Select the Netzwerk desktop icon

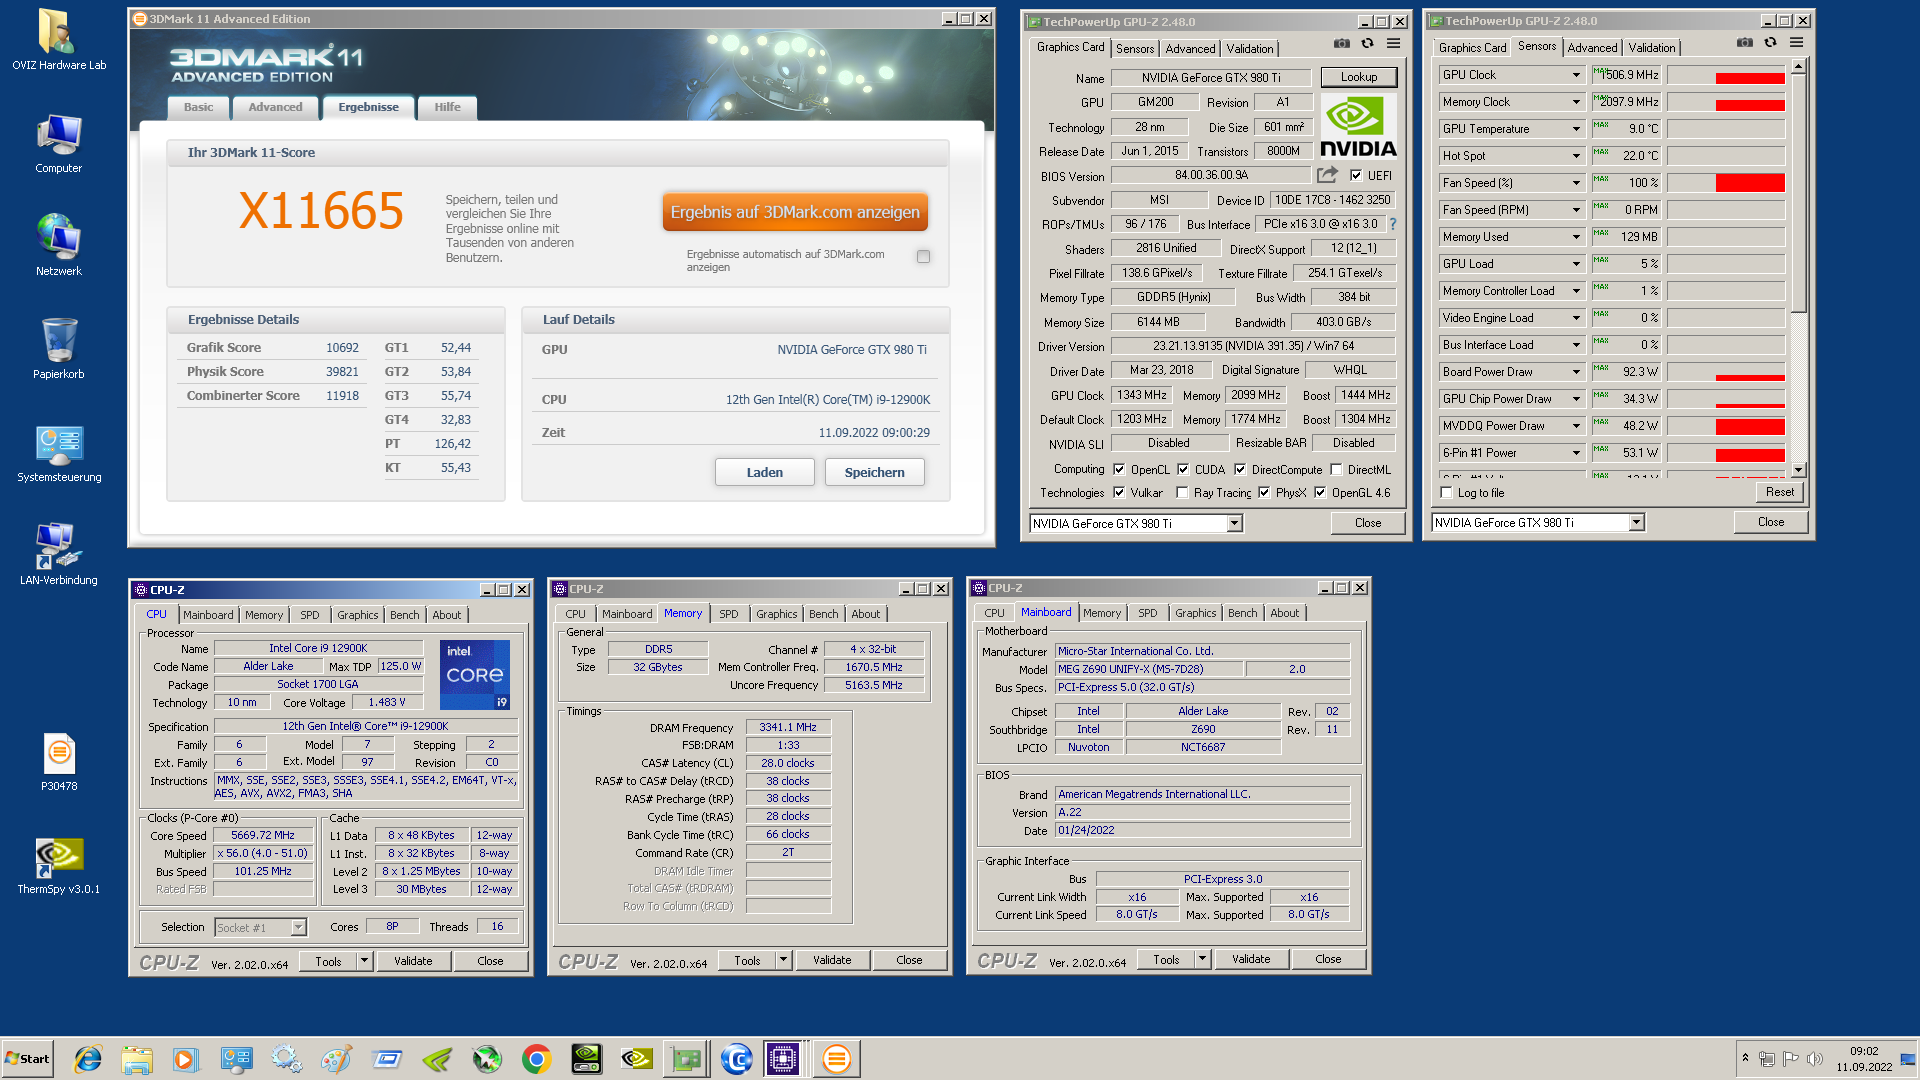(x=59, y=246)
